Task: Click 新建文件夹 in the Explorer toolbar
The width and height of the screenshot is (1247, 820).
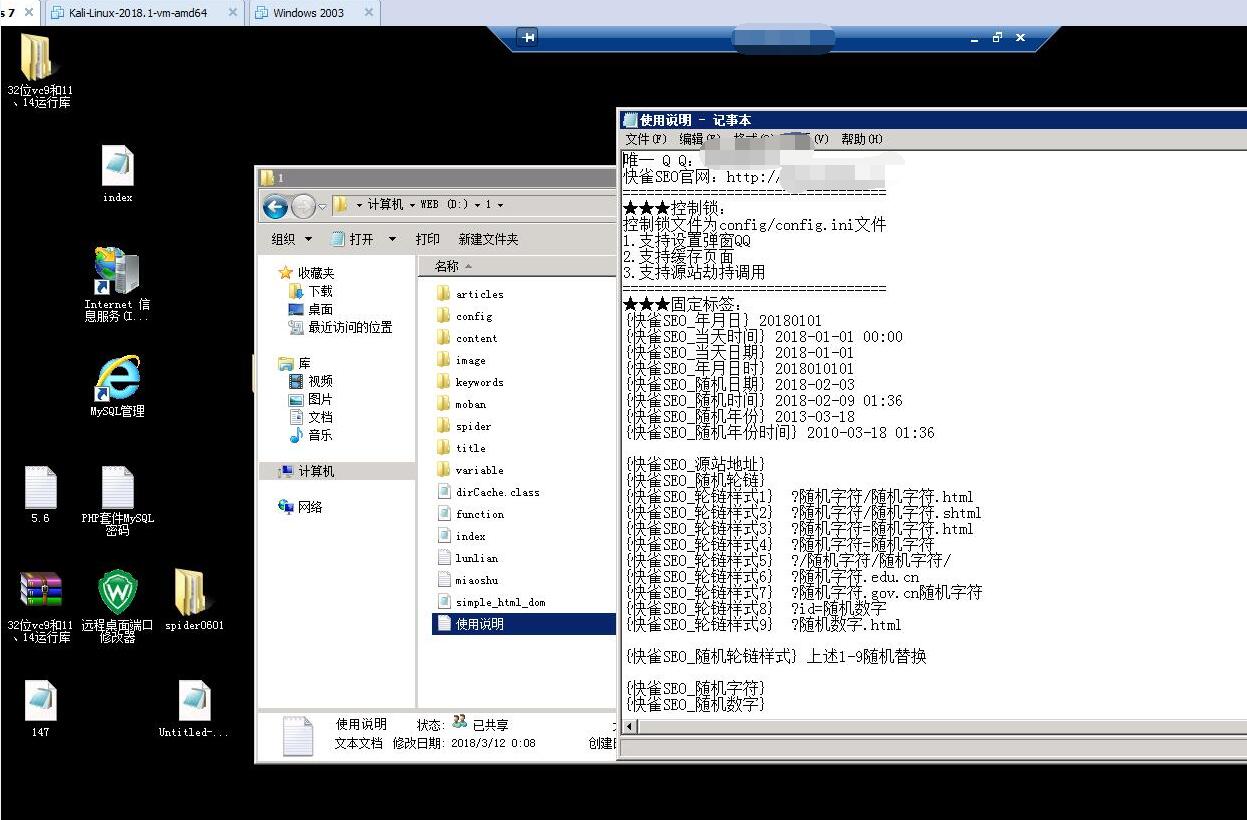Action: point(488,239)
